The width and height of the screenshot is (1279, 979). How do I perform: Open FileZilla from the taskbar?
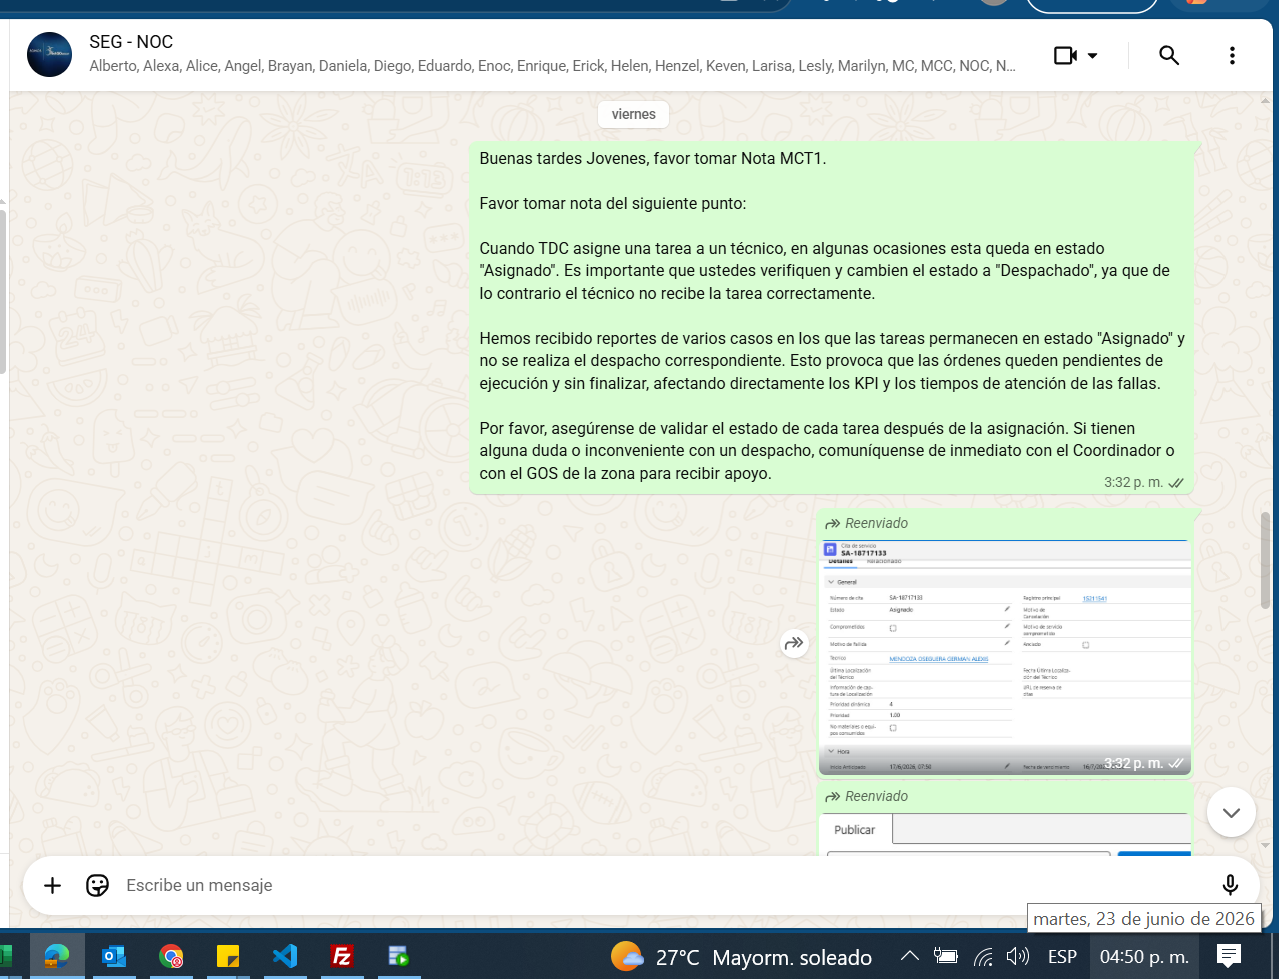(342, 956)
